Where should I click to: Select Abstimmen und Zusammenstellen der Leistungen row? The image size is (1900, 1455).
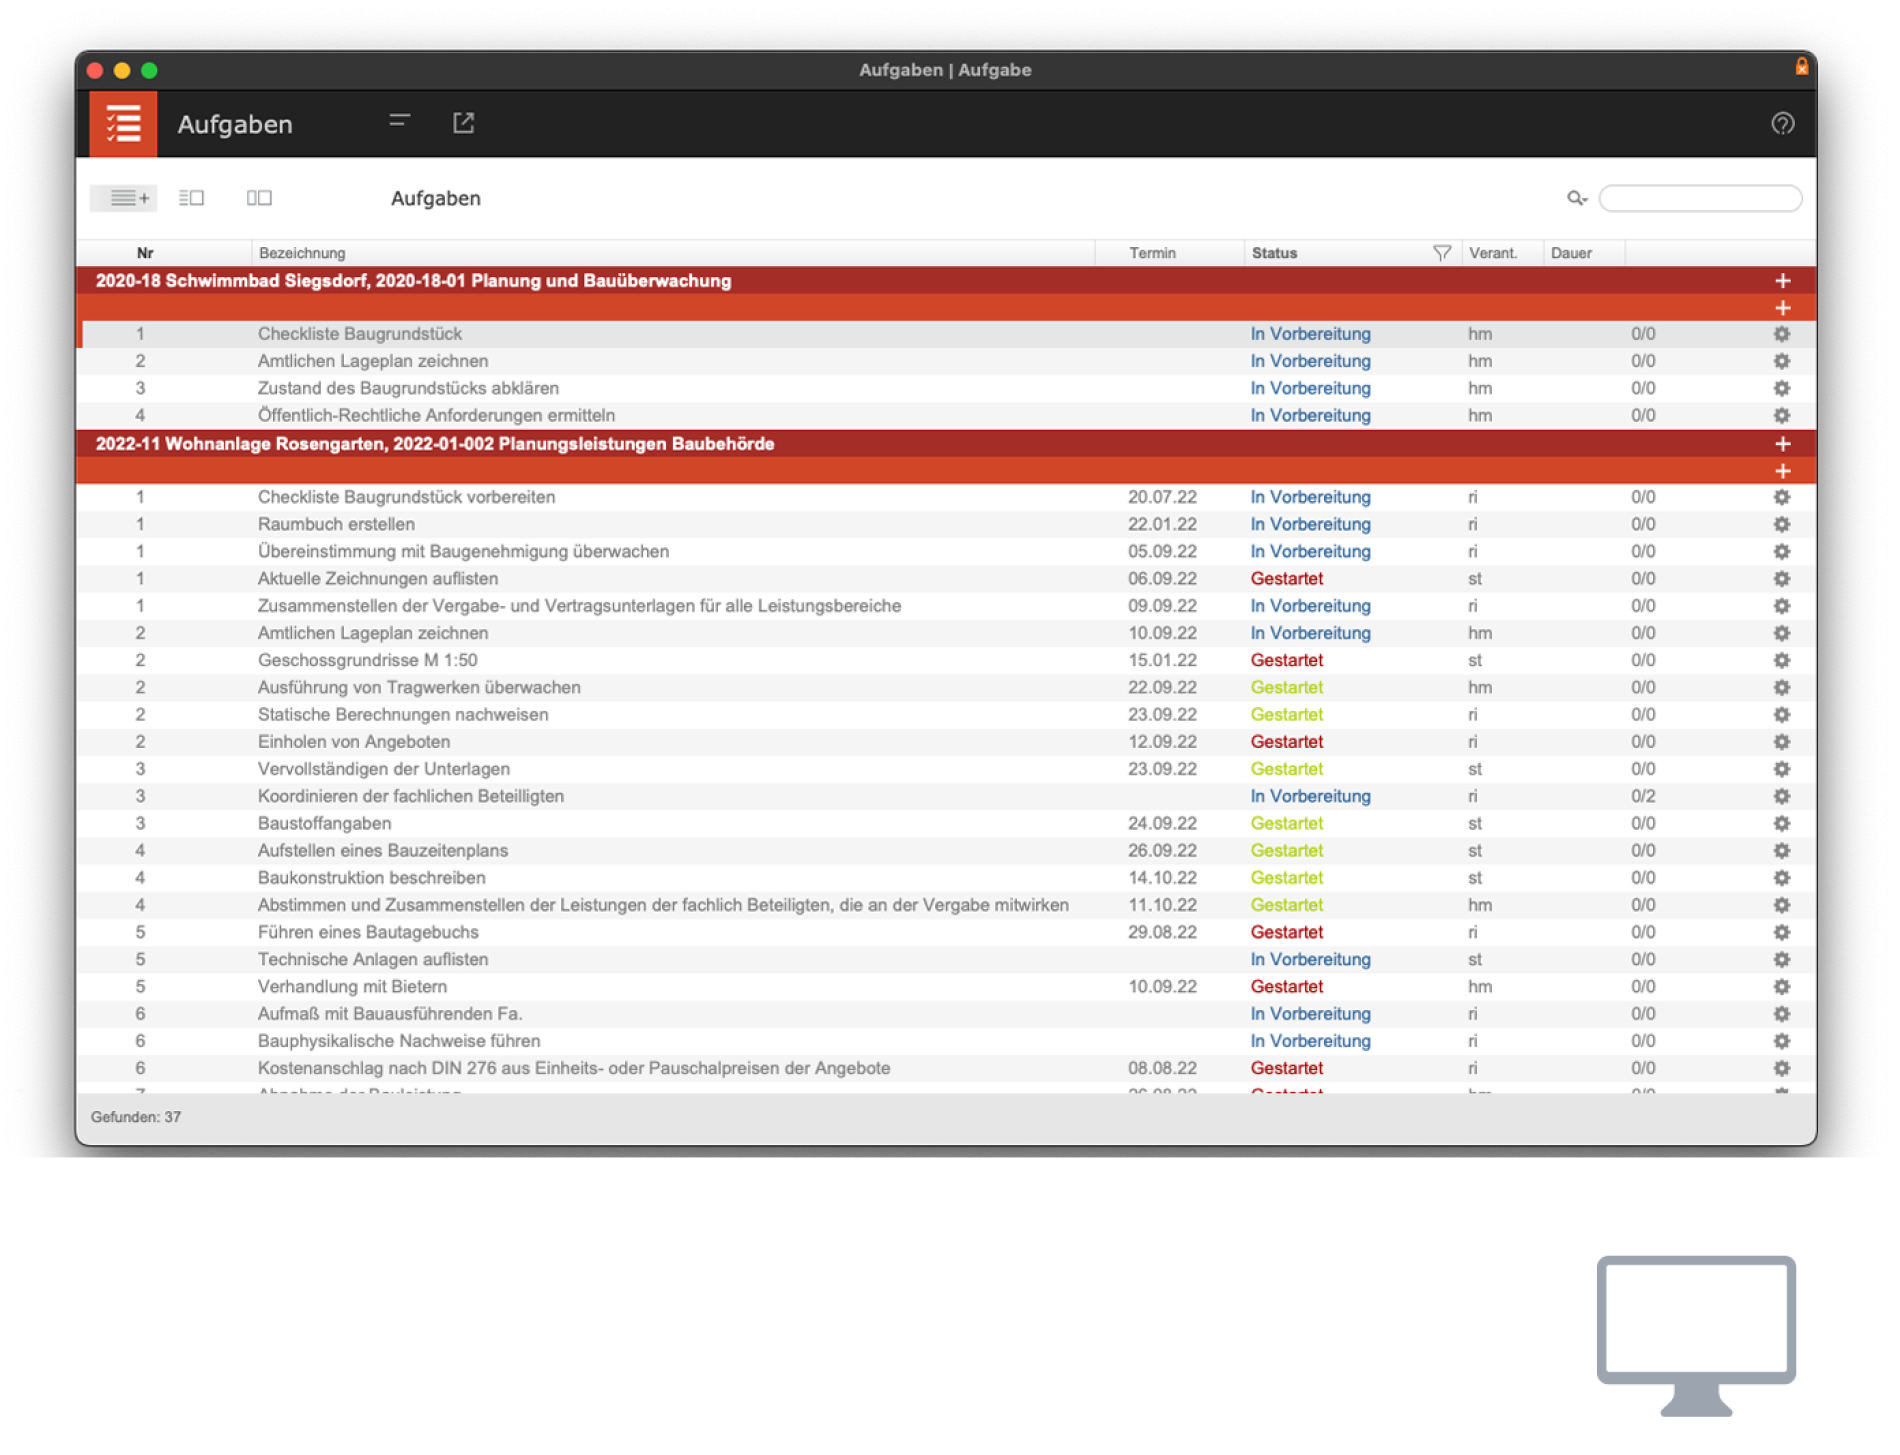pyautogui.click(x=946, y=905)
